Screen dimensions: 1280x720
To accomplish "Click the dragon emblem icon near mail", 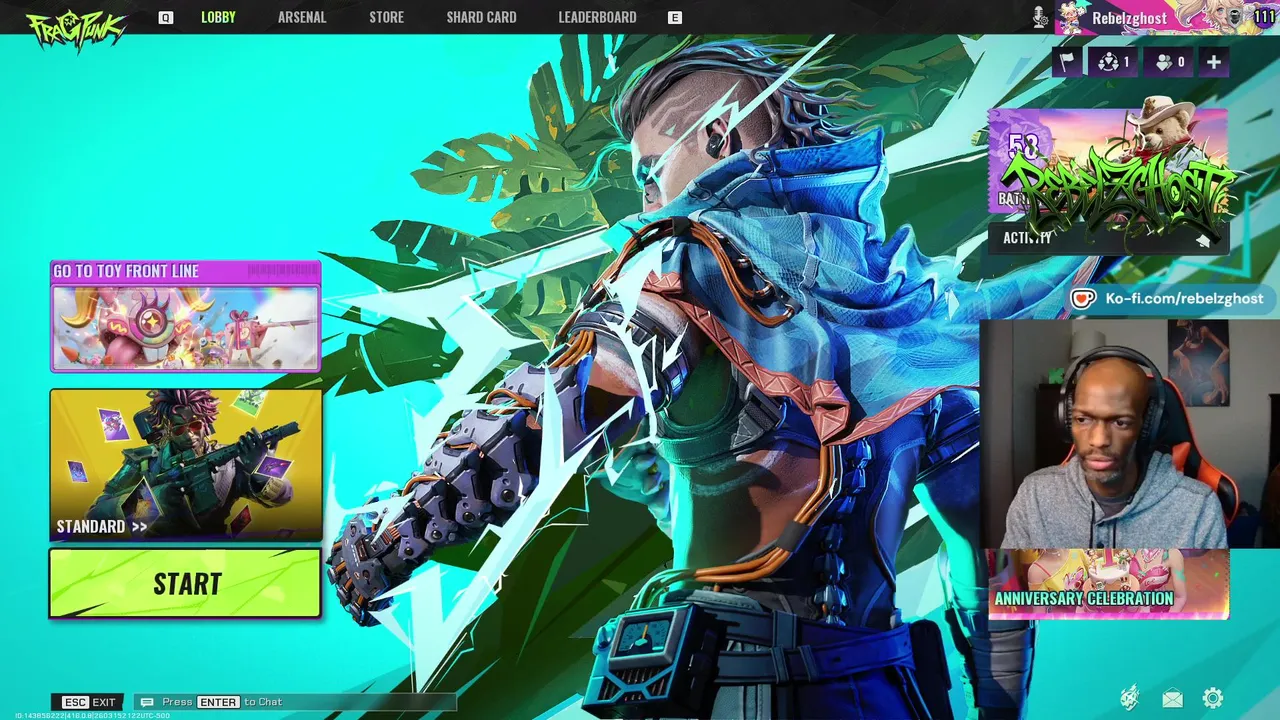I will [1129, 698].
